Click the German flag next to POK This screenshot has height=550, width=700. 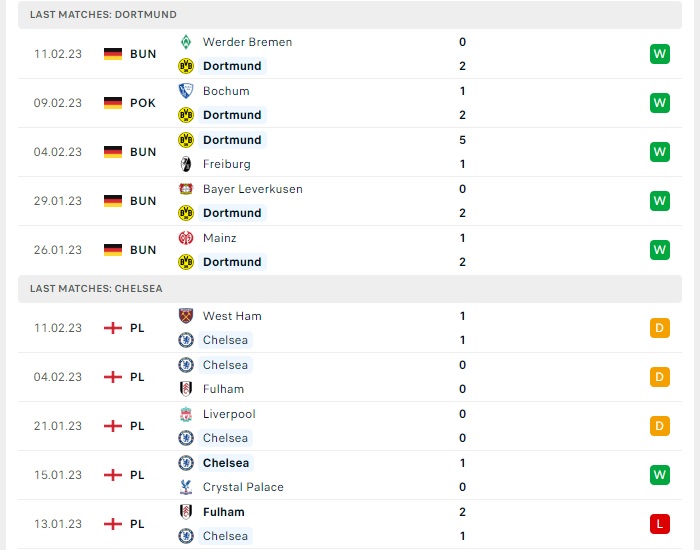point(113,103)
